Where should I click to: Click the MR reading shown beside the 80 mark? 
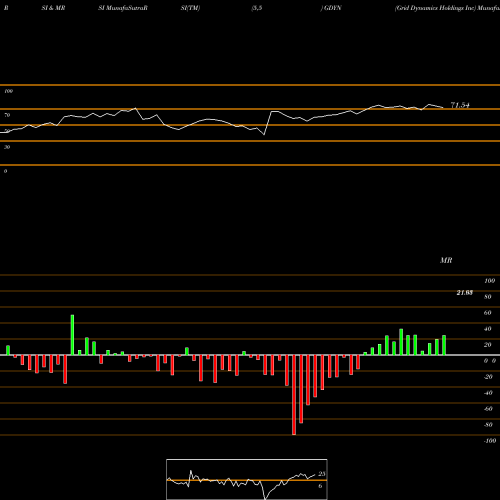point(464,293)
